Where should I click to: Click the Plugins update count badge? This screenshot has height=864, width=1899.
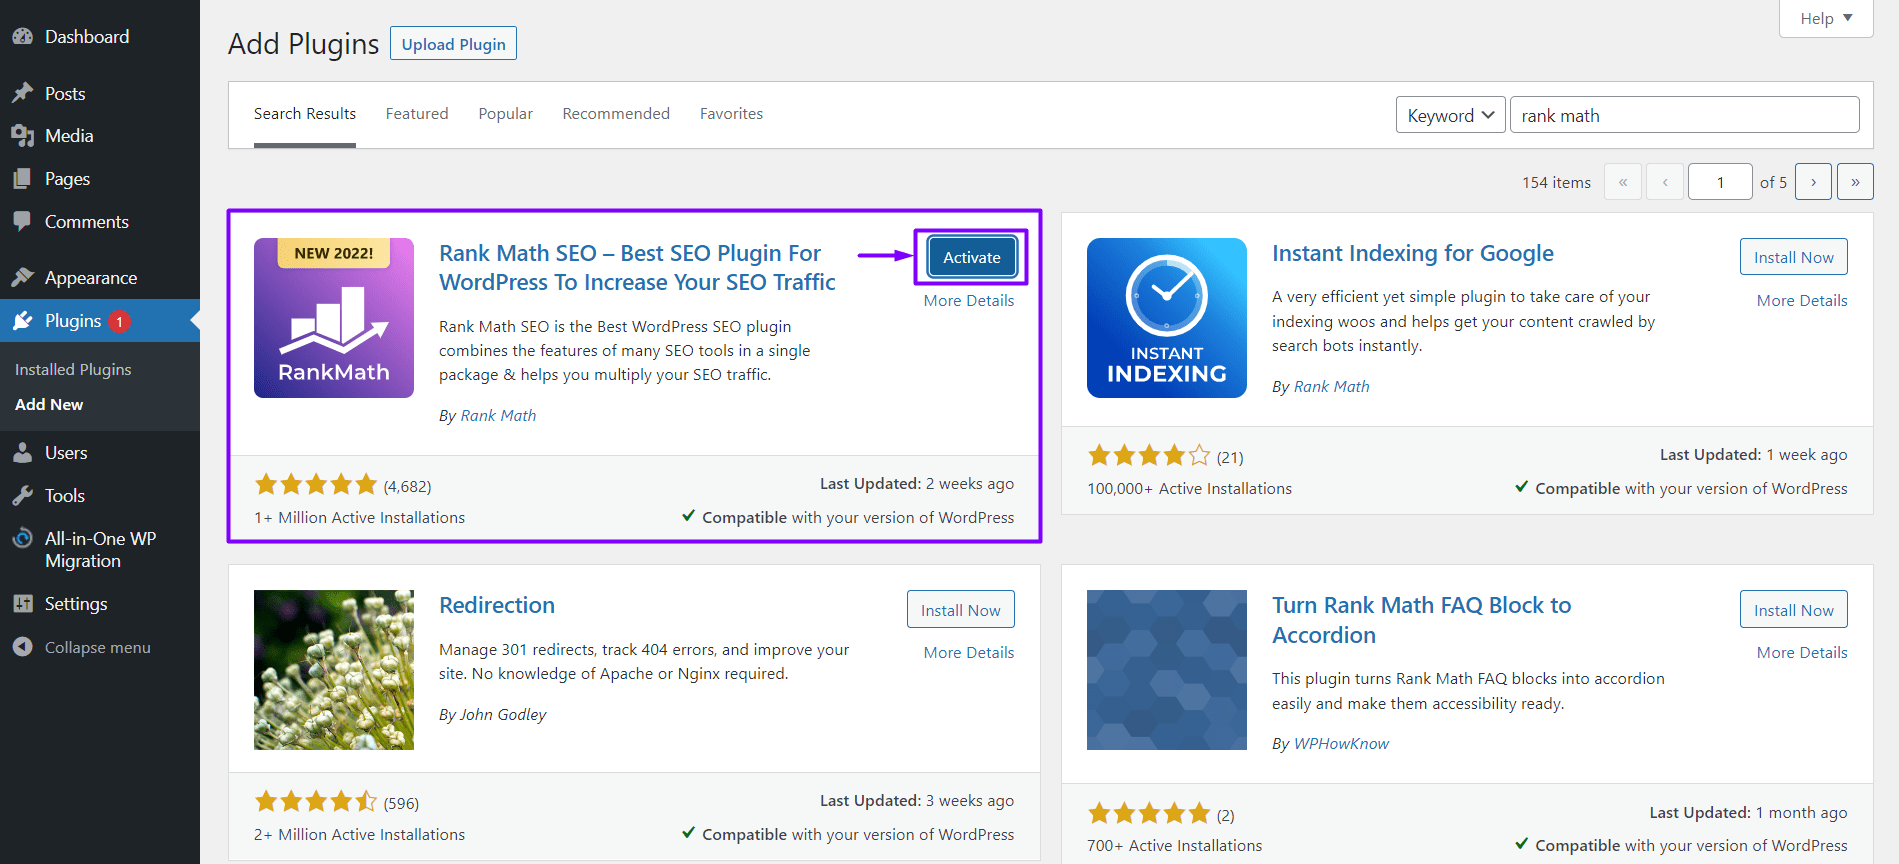(119, 321)
